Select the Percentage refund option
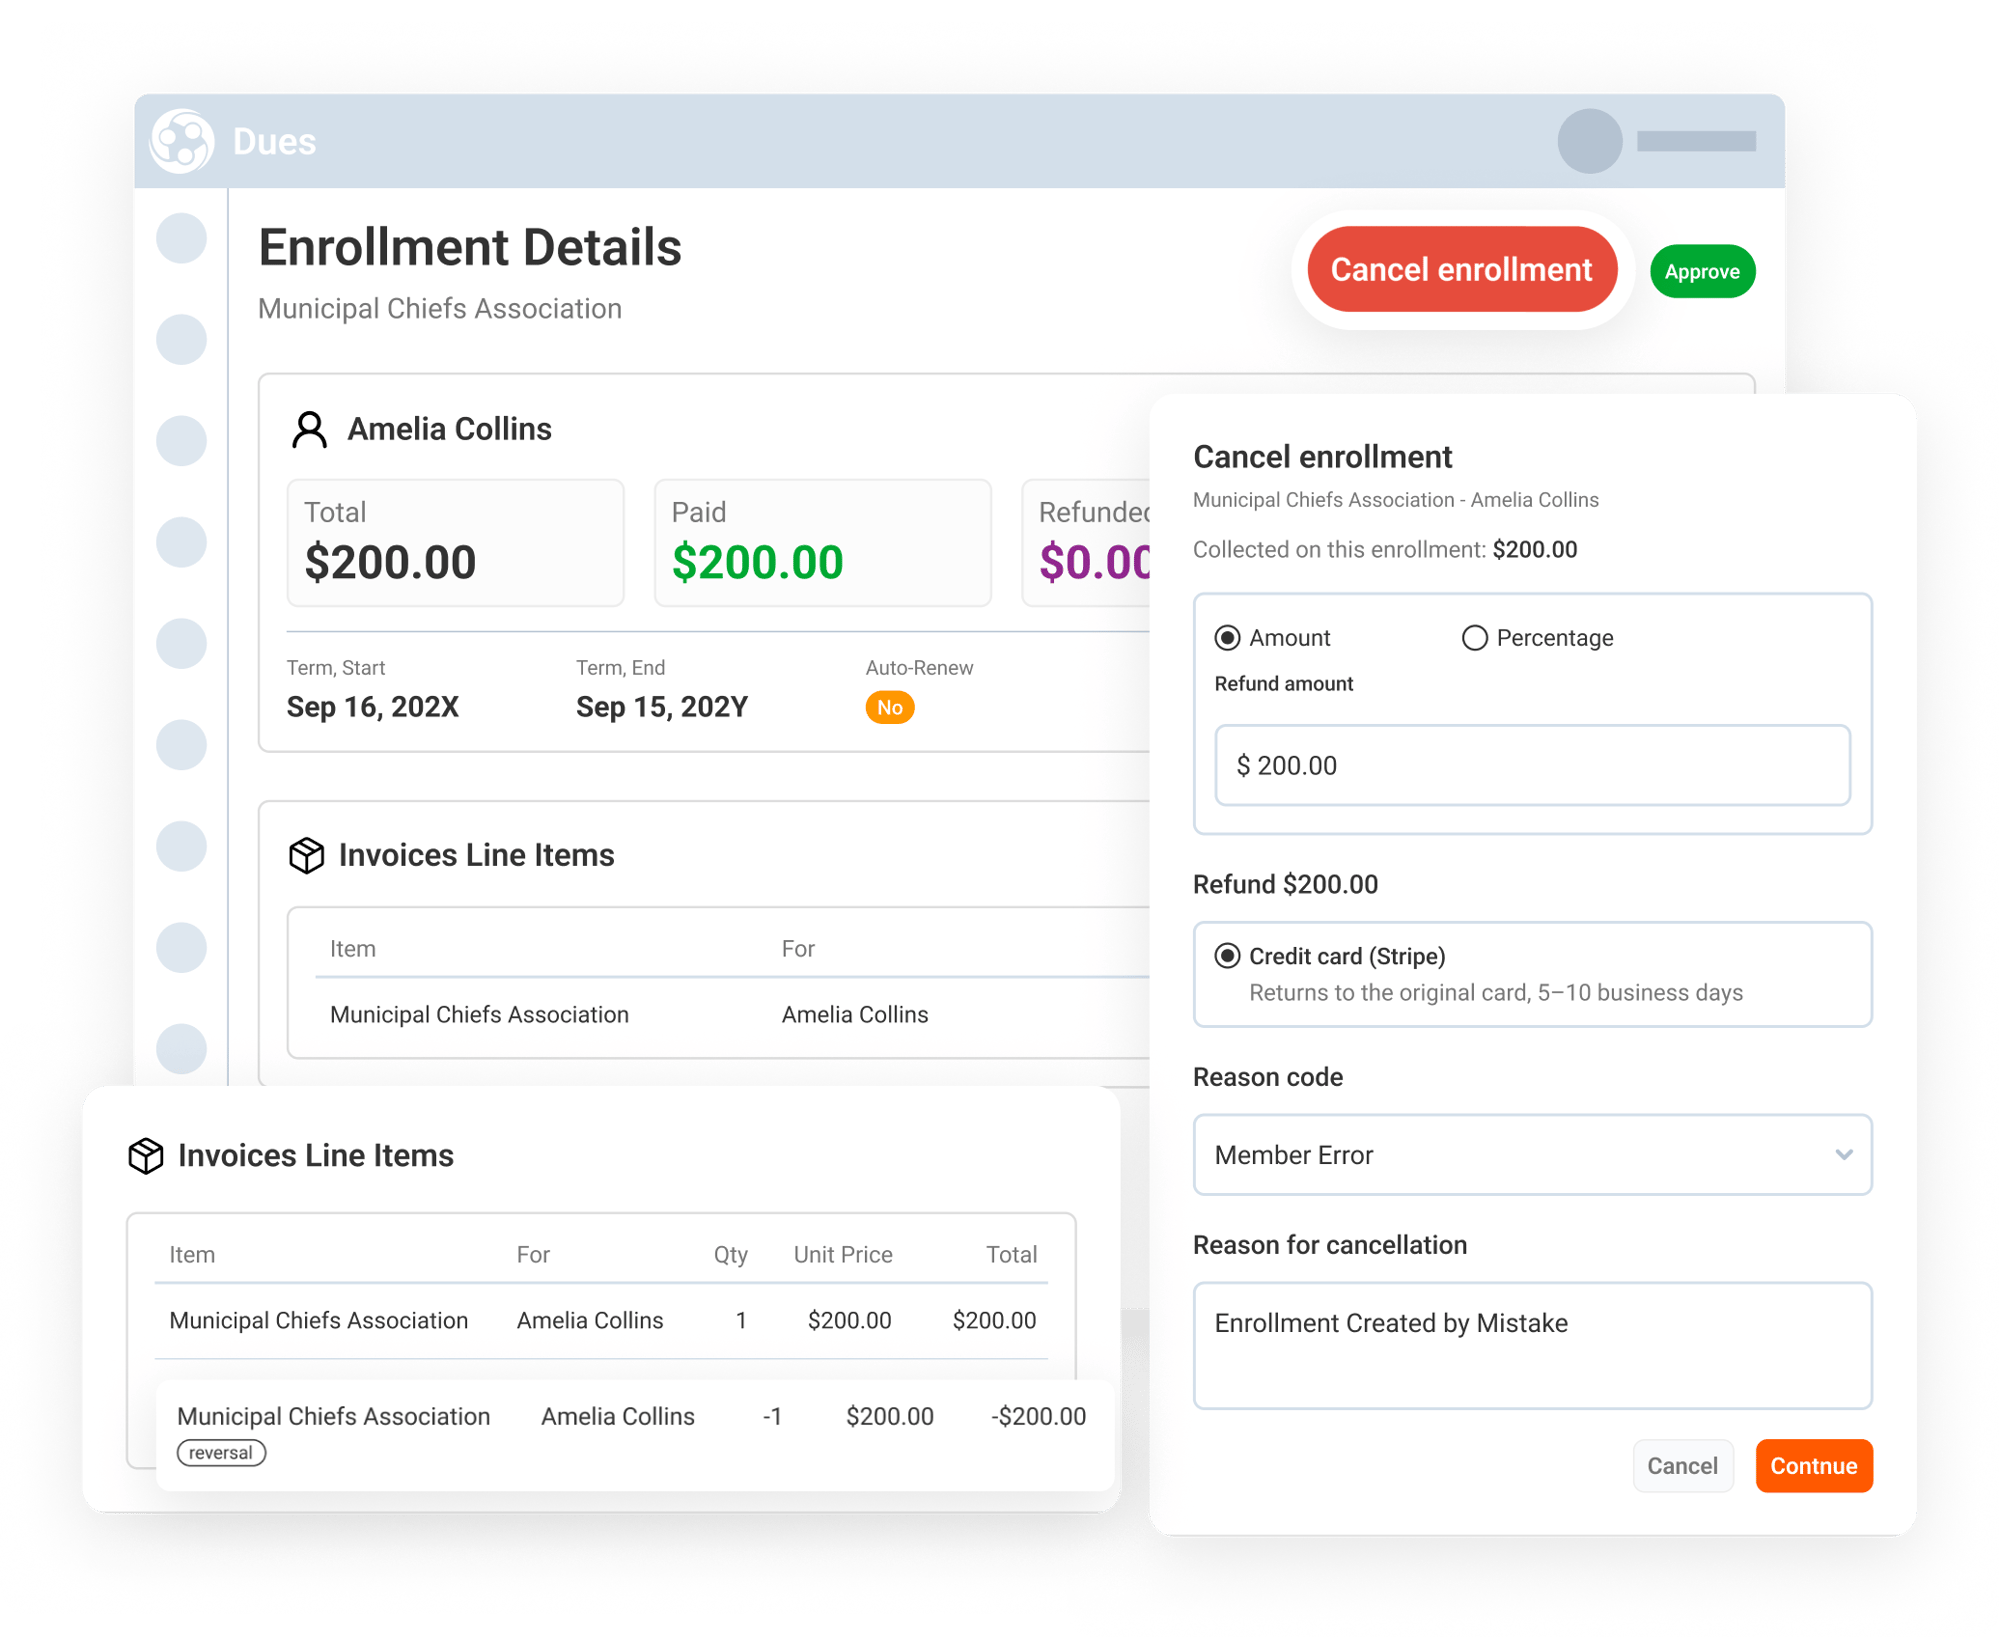Image resolution: width=2000 pixels, height=1638 pixels. (1474, 638)
